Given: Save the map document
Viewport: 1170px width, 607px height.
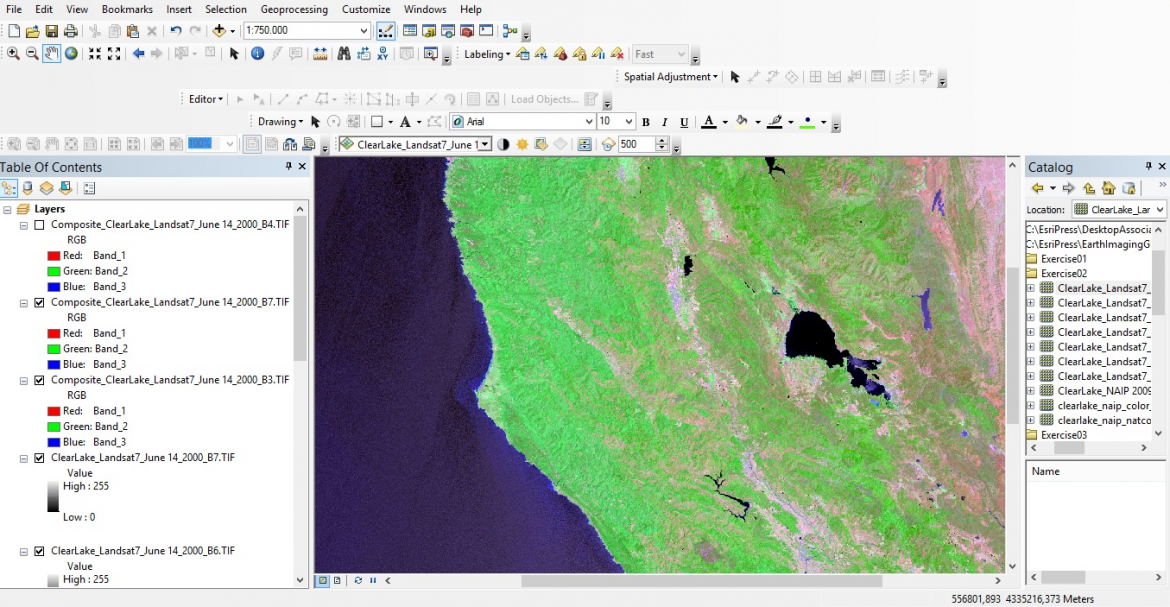Looking at the screenshot, I should click(51, 31).
